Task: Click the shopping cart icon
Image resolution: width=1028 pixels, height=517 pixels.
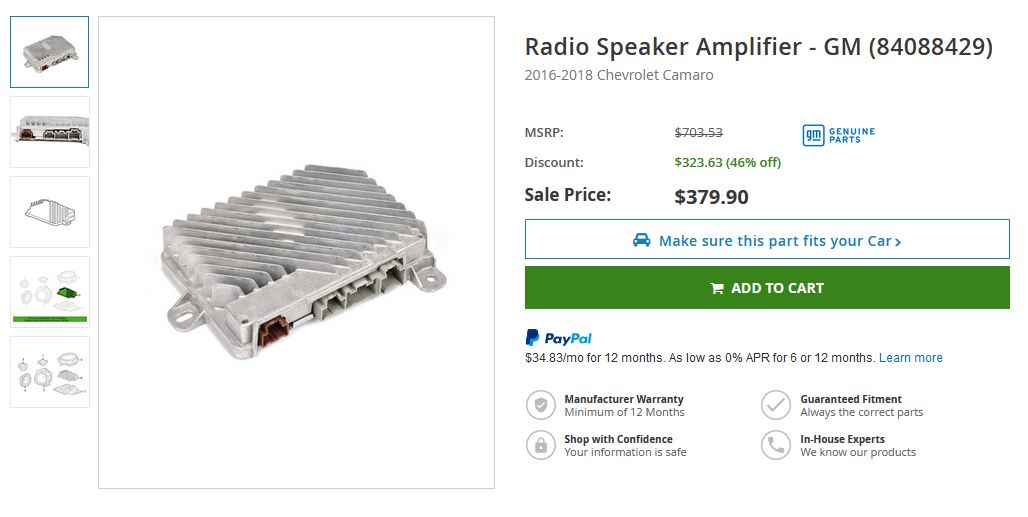Action: [x=717, y=288]
